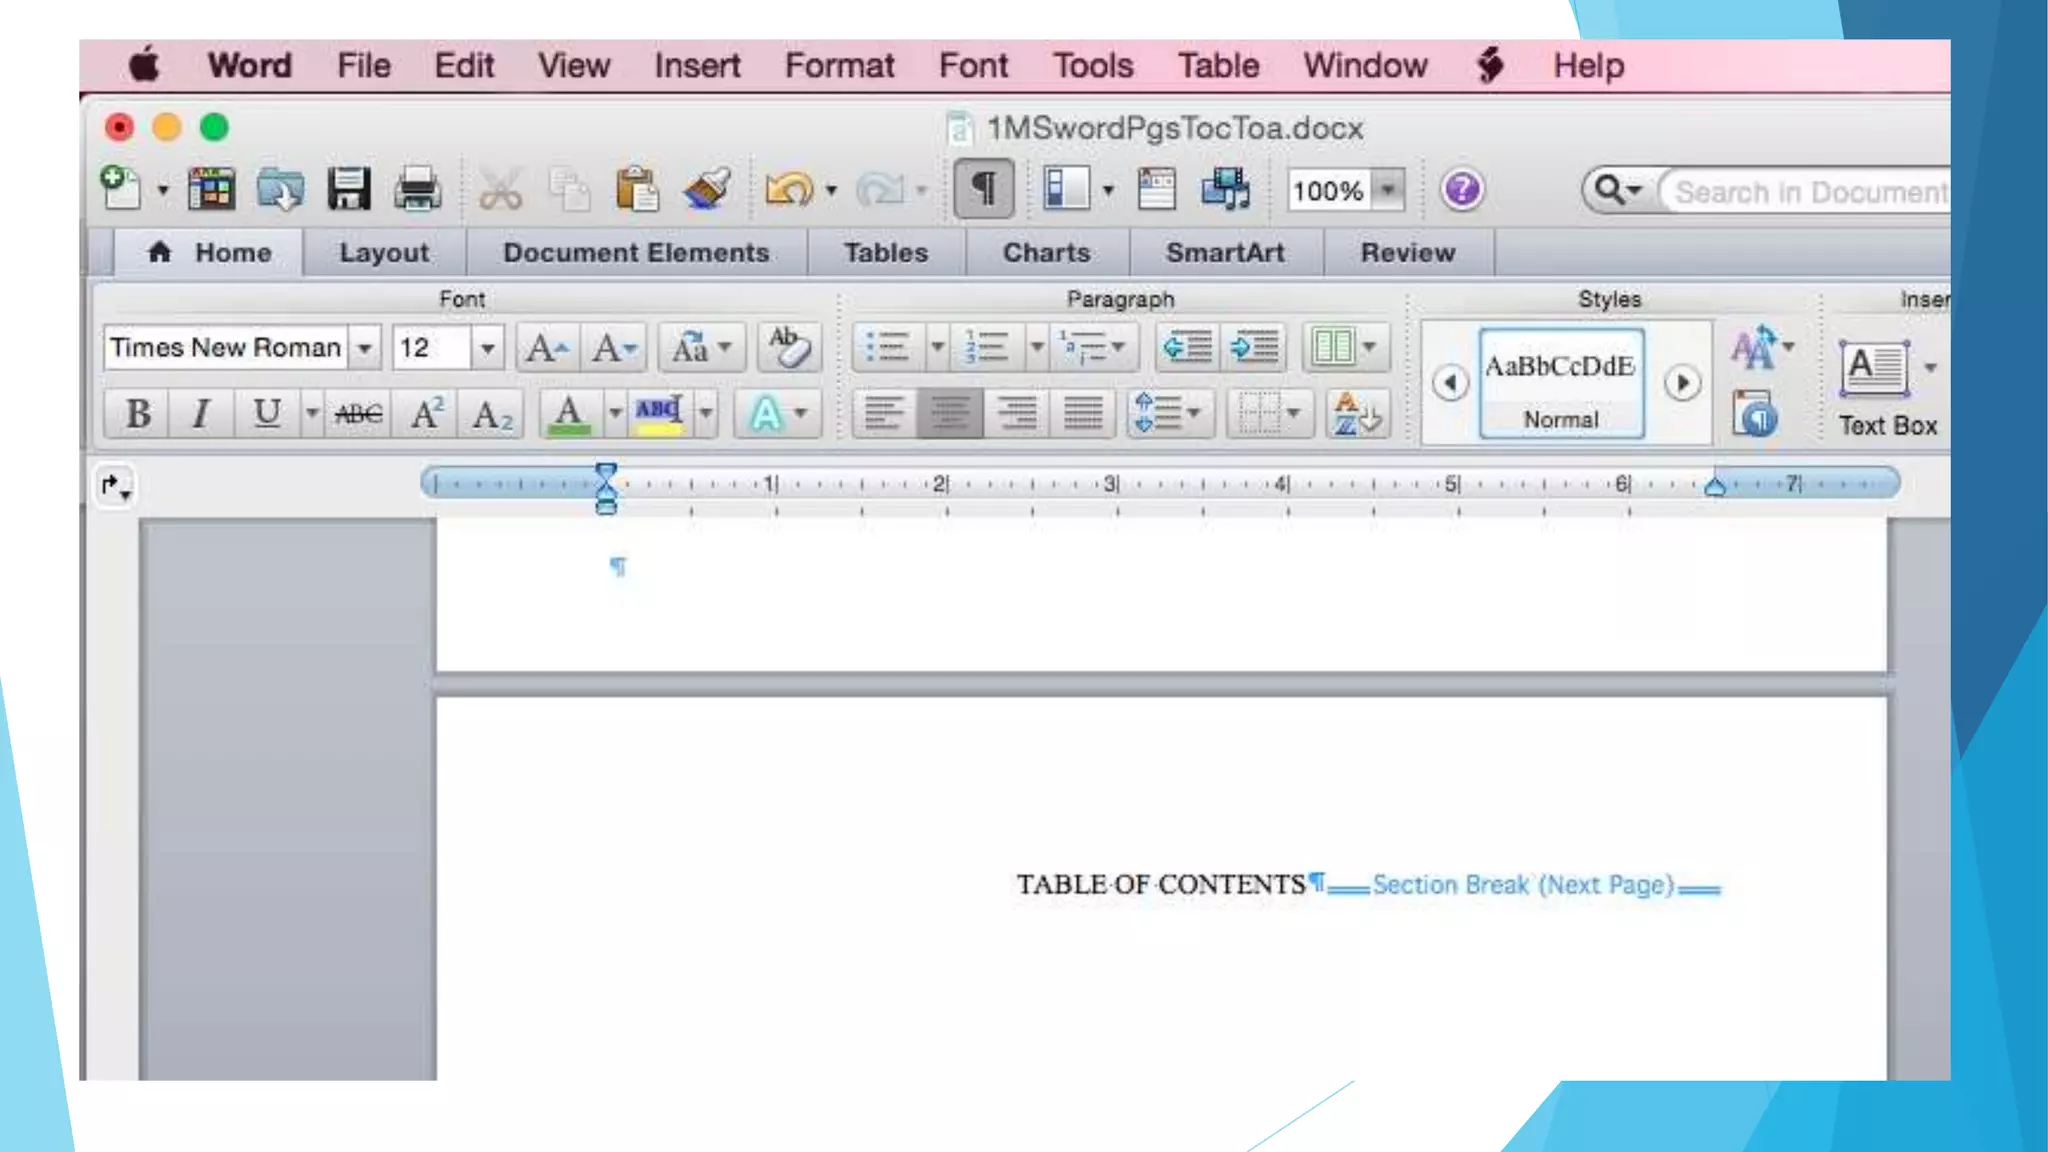Expand the Times New Roman font dropdown

pyautogui.click(x=365, y=348)
